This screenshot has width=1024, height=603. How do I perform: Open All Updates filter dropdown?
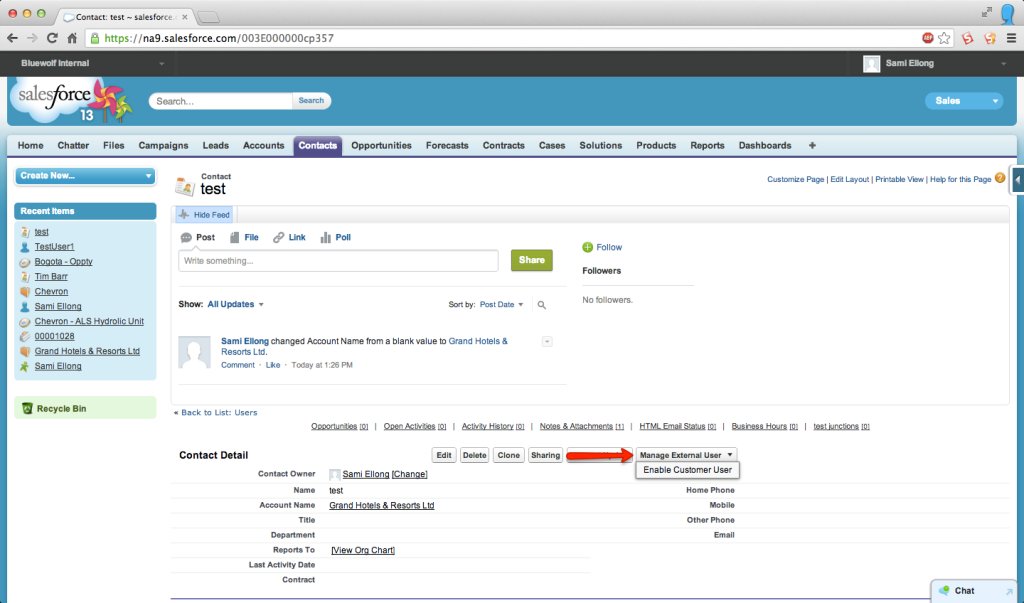point(236,304)
